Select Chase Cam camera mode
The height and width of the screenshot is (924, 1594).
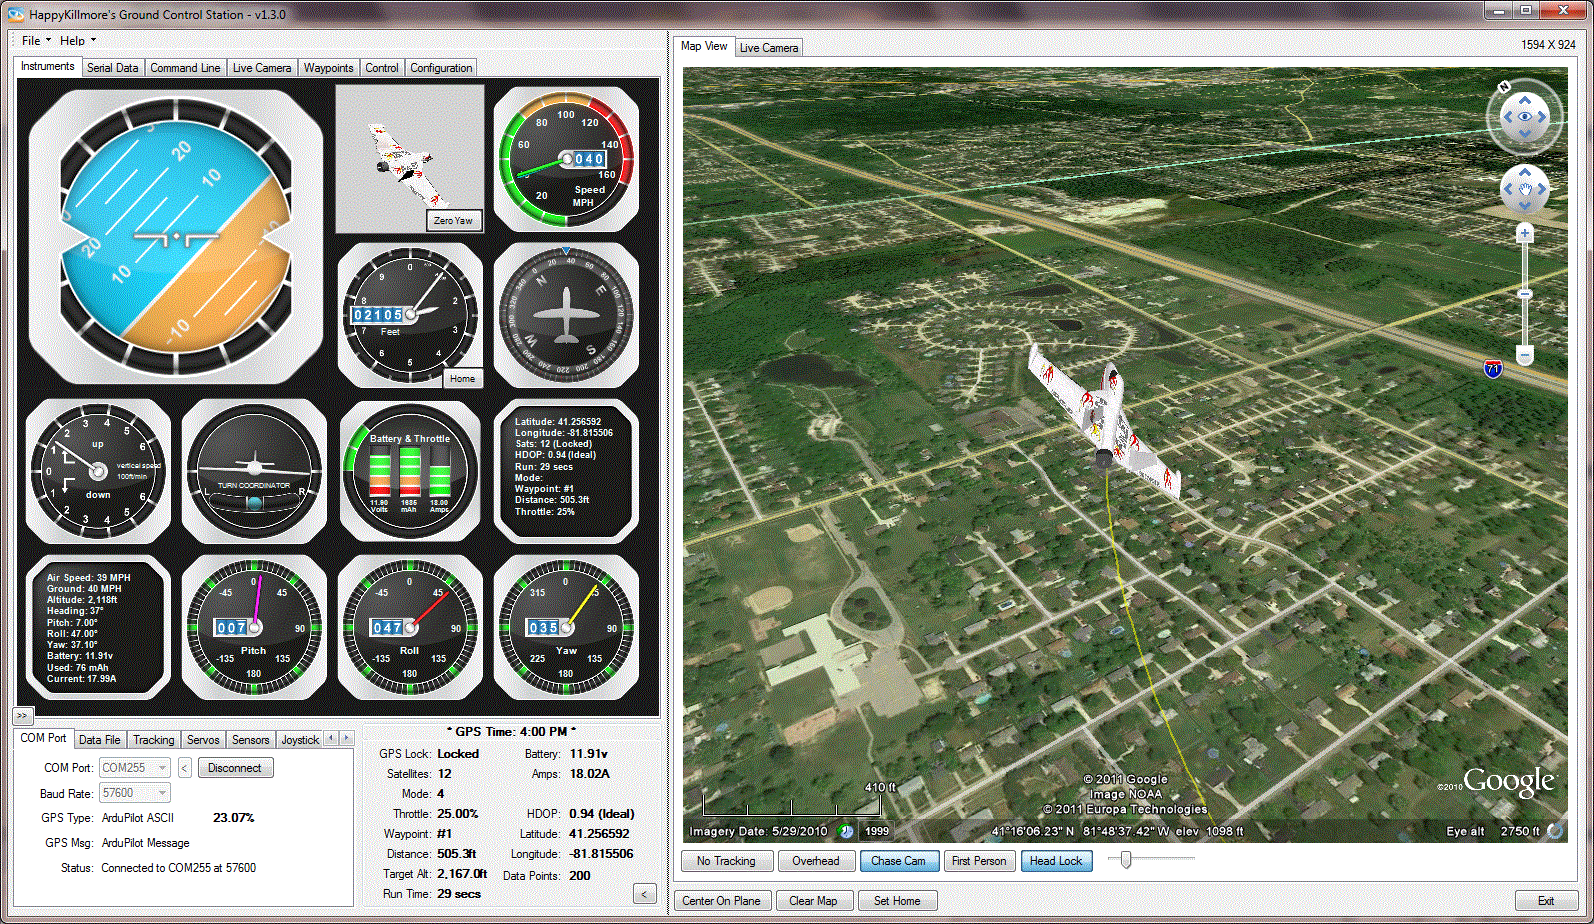898,861
